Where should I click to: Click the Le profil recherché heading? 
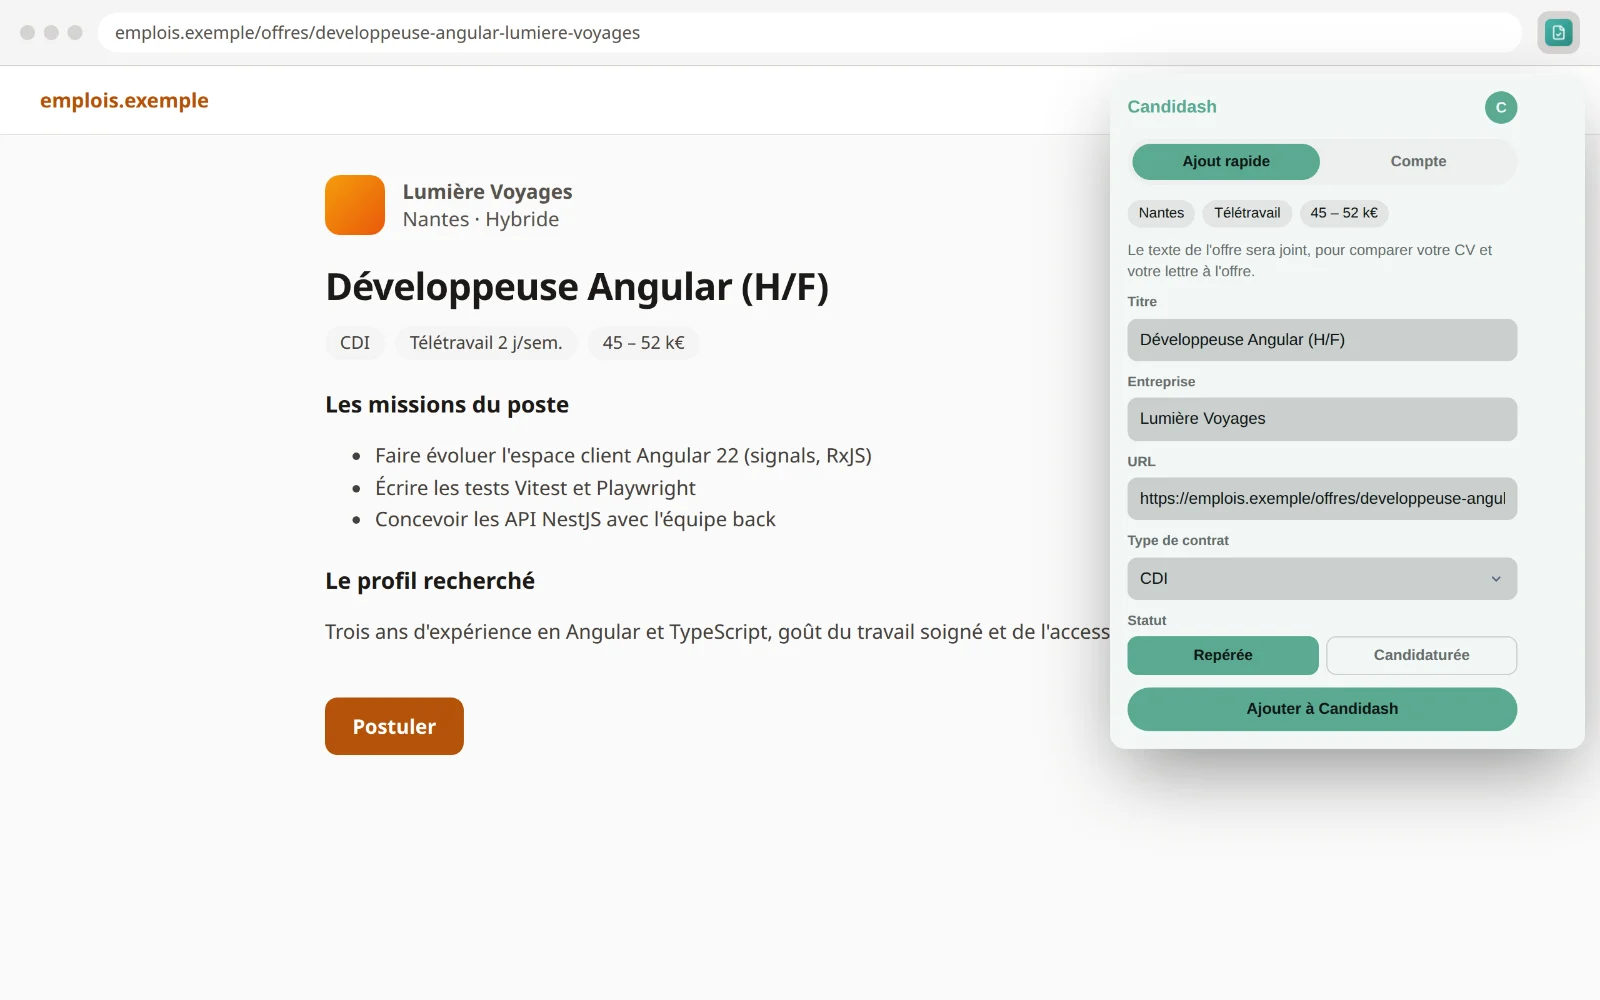(430, 581)
